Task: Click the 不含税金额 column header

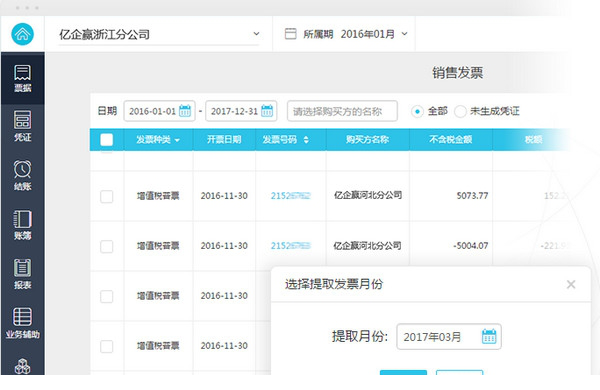Action: [x=450, y=139]
